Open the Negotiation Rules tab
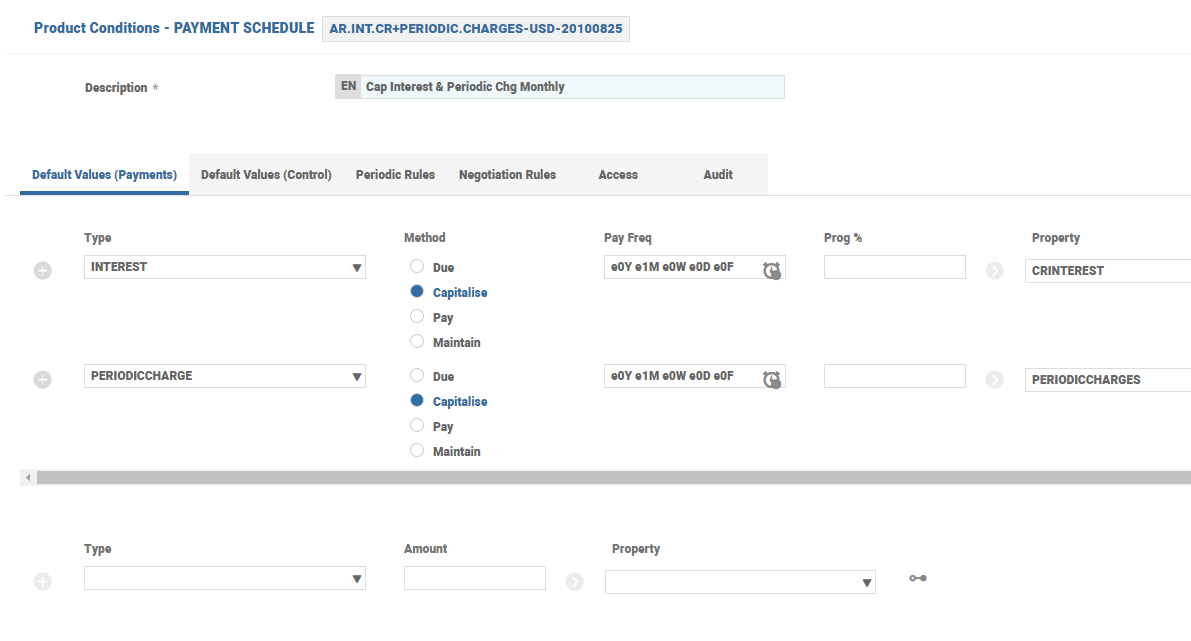The image size is (1191, 641). pos(507,175)
